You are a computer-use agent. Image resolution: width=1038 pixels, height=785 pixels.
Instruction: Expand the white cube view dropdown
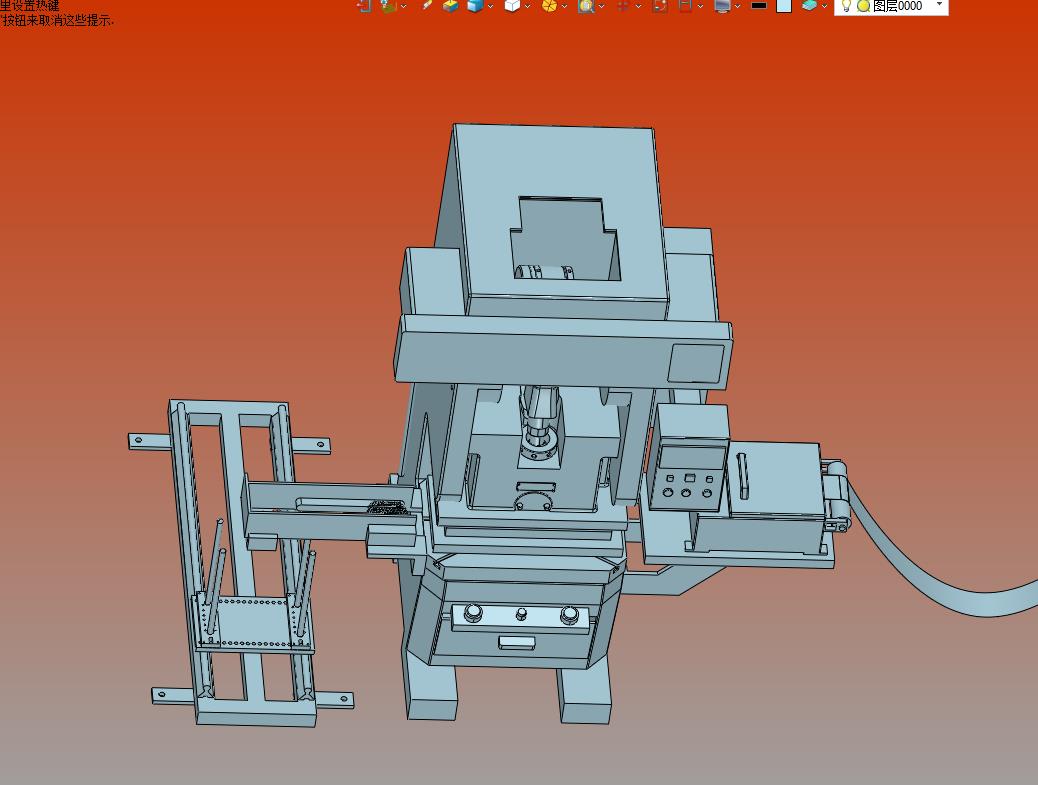click(x=528, y=6)
